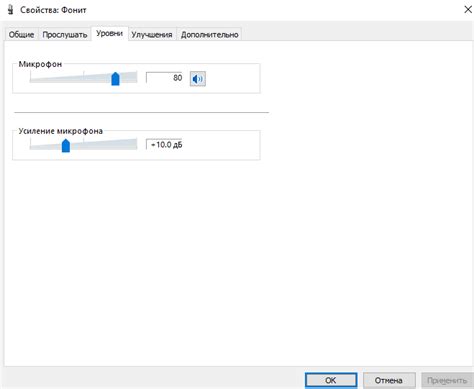Image resolution: width=474 pixels, height=389 pixels.
Task: Click the Микрофон volume slider handle
Action: click(115, 79)
